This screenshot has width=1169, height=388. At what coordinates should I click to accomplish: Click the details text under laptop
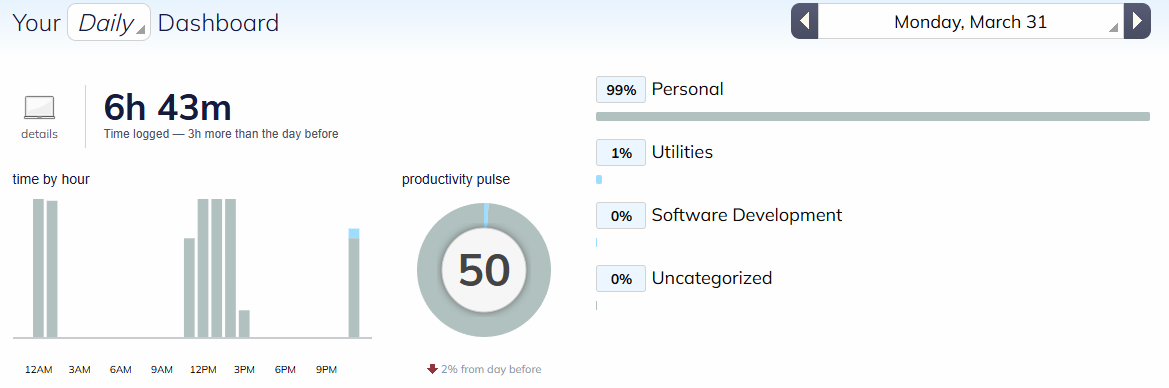click(40, 134)
